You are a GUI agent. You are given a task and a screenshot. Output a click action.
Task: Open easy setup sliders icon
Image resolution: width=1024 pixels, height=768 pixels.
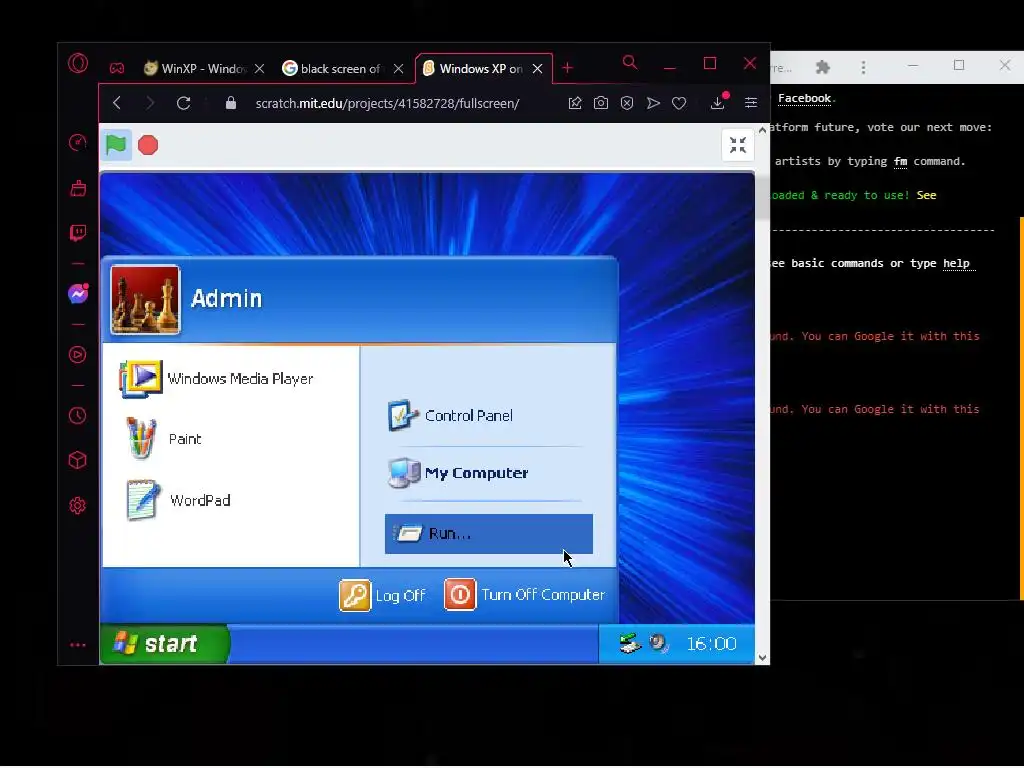(751, 103)
